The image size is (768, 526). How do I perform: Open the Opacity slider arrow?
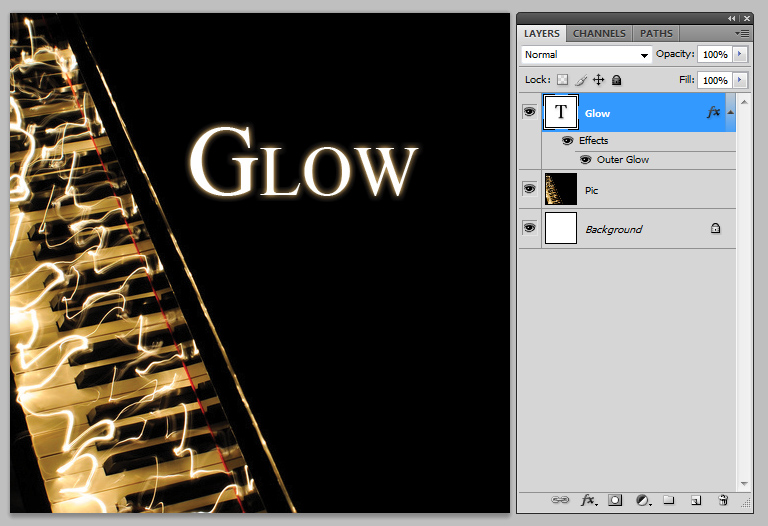tap(740, 54)
